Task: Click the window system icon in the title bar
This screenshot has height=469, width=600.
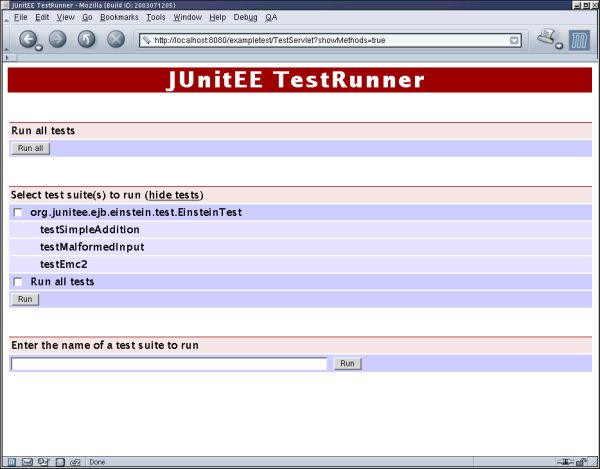Action: point(5,5)
